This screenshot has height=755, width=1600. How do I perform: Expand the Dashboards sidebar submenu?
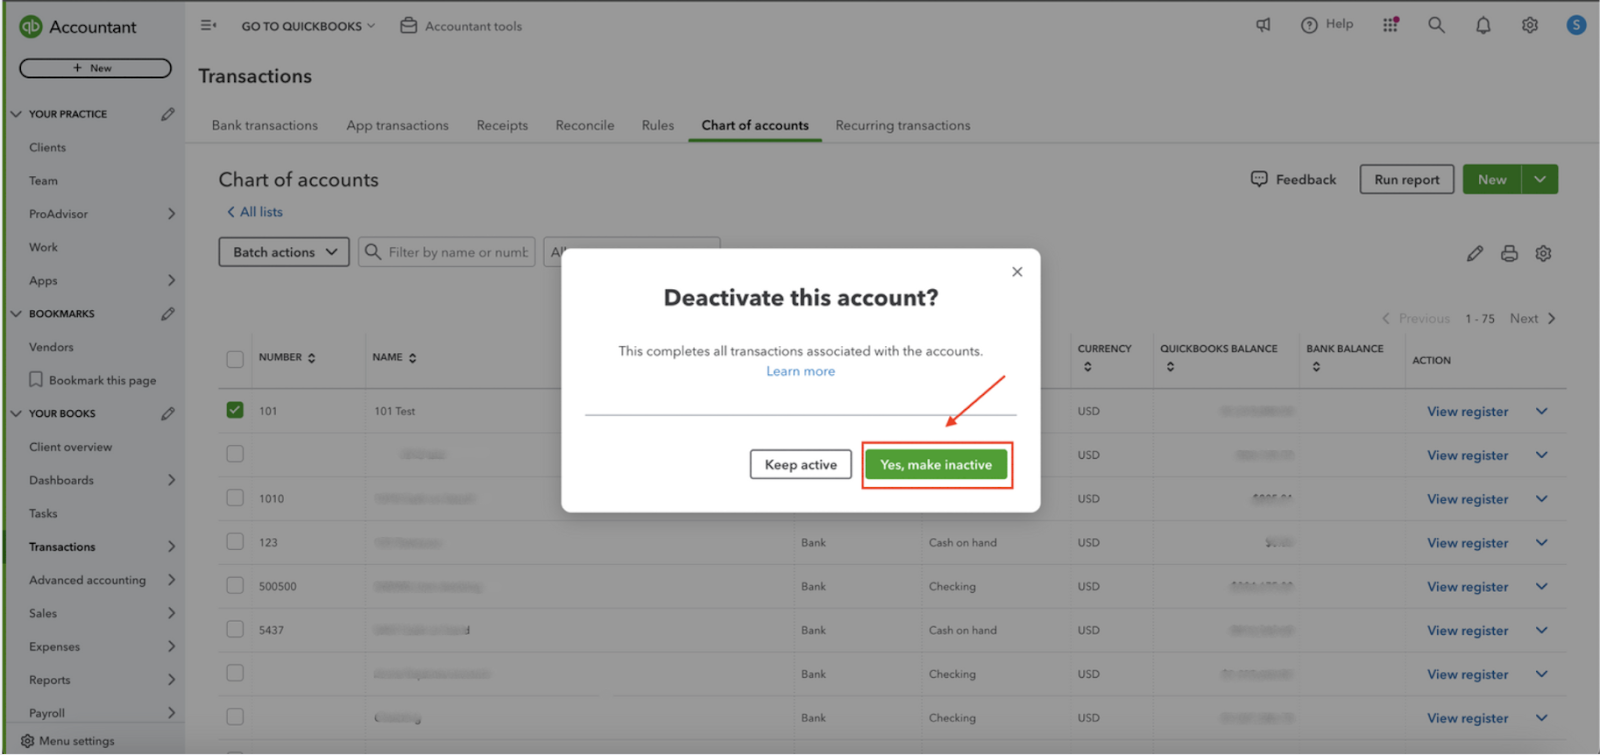tap(171, 480)
